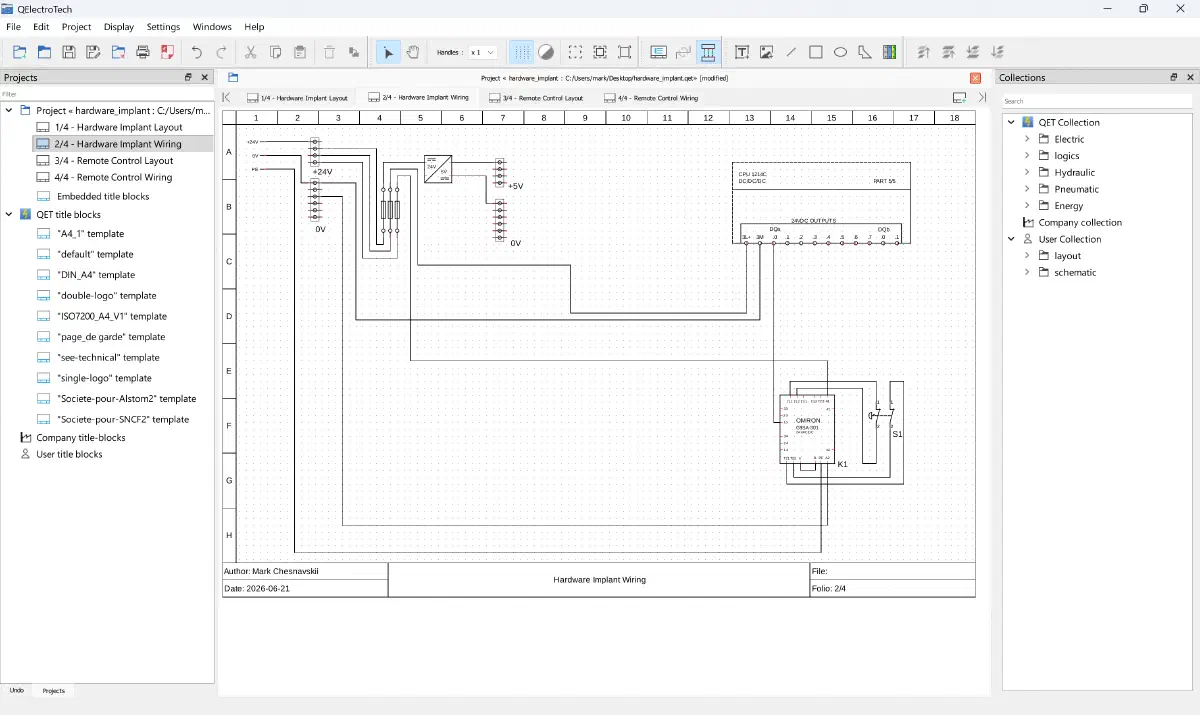Viewport: 1200px width, 715px height.
Task: Click the Open project folder icon
Action: click(x=44, y=52)
